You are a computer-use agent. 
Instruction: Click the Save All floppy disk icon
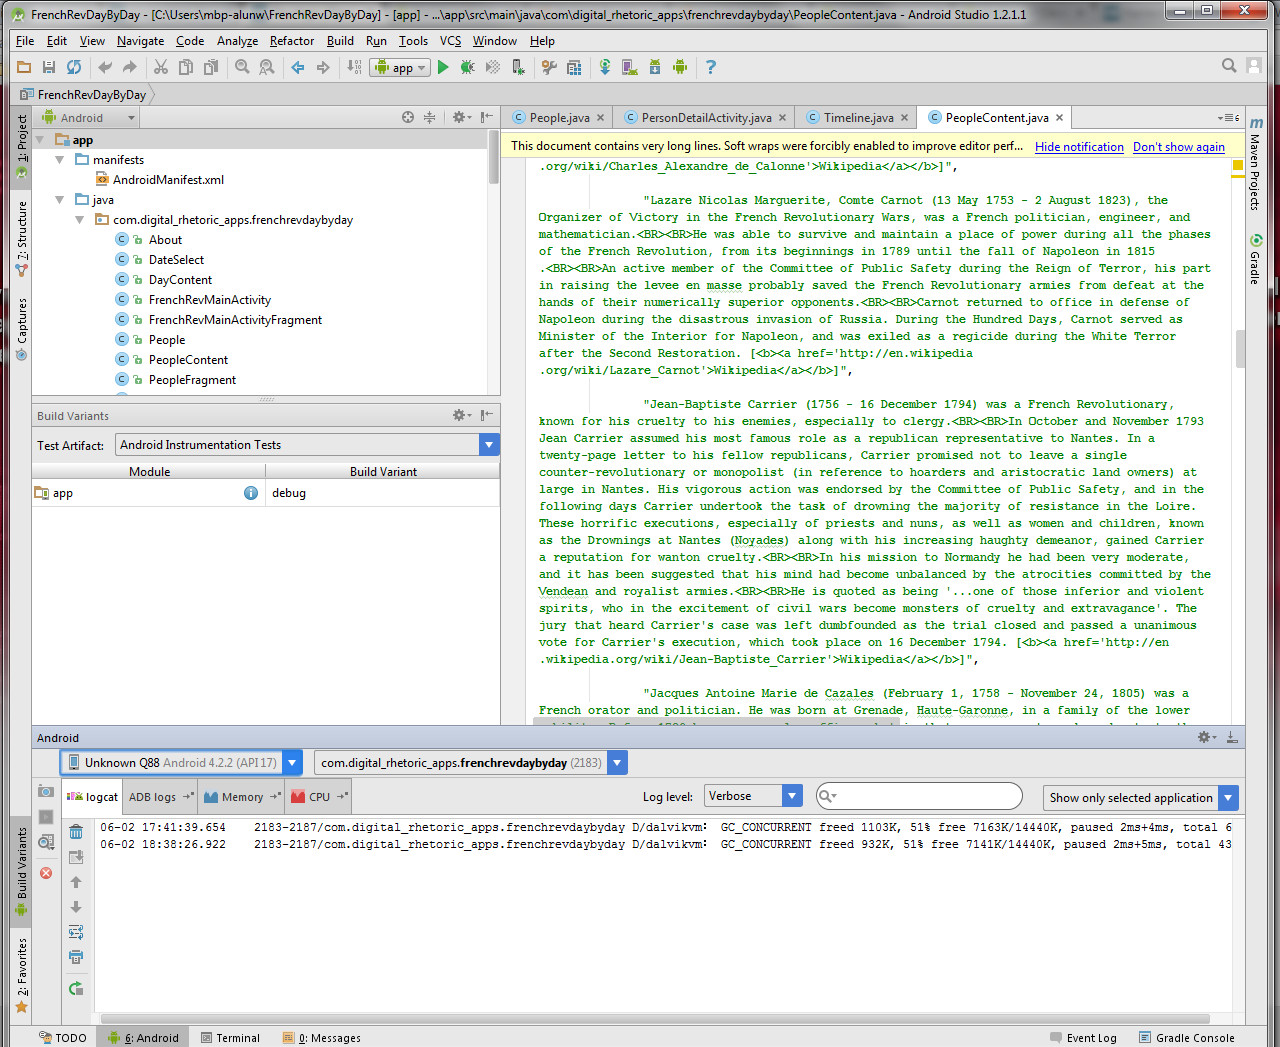(48, 67)
